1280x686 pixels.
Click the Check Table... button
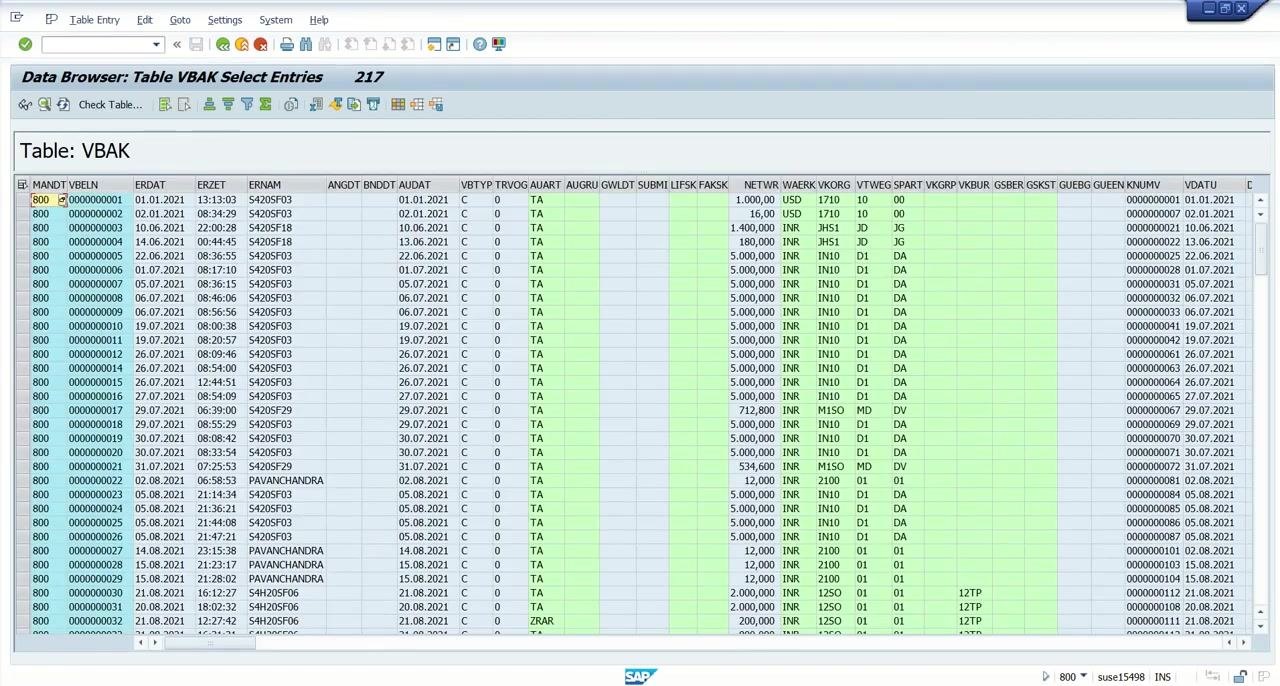110,104
